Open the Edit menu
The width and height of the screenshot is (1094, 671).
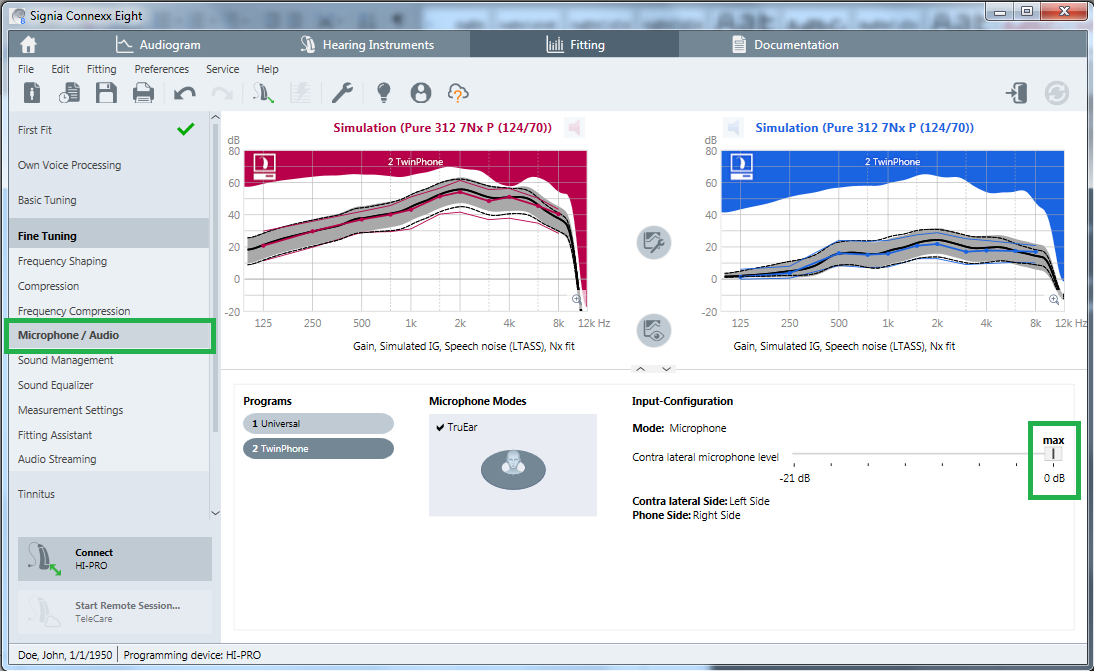click(x=60, y=69)
